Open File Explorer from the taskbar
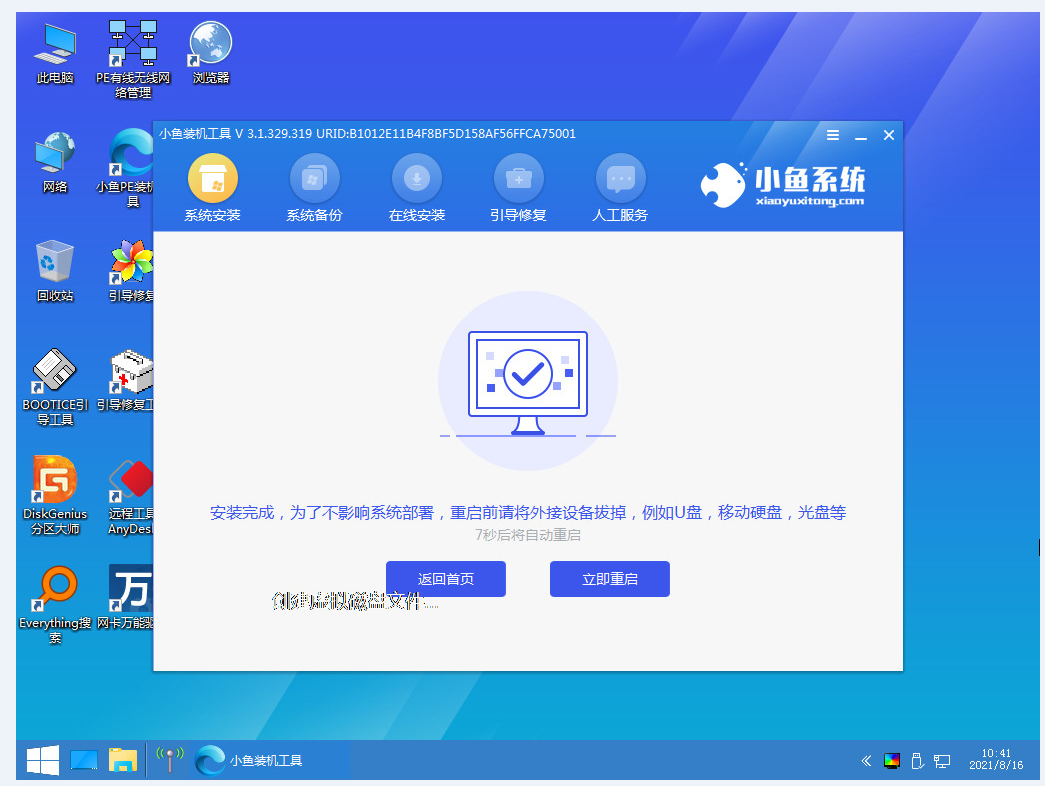 (123, 760)
